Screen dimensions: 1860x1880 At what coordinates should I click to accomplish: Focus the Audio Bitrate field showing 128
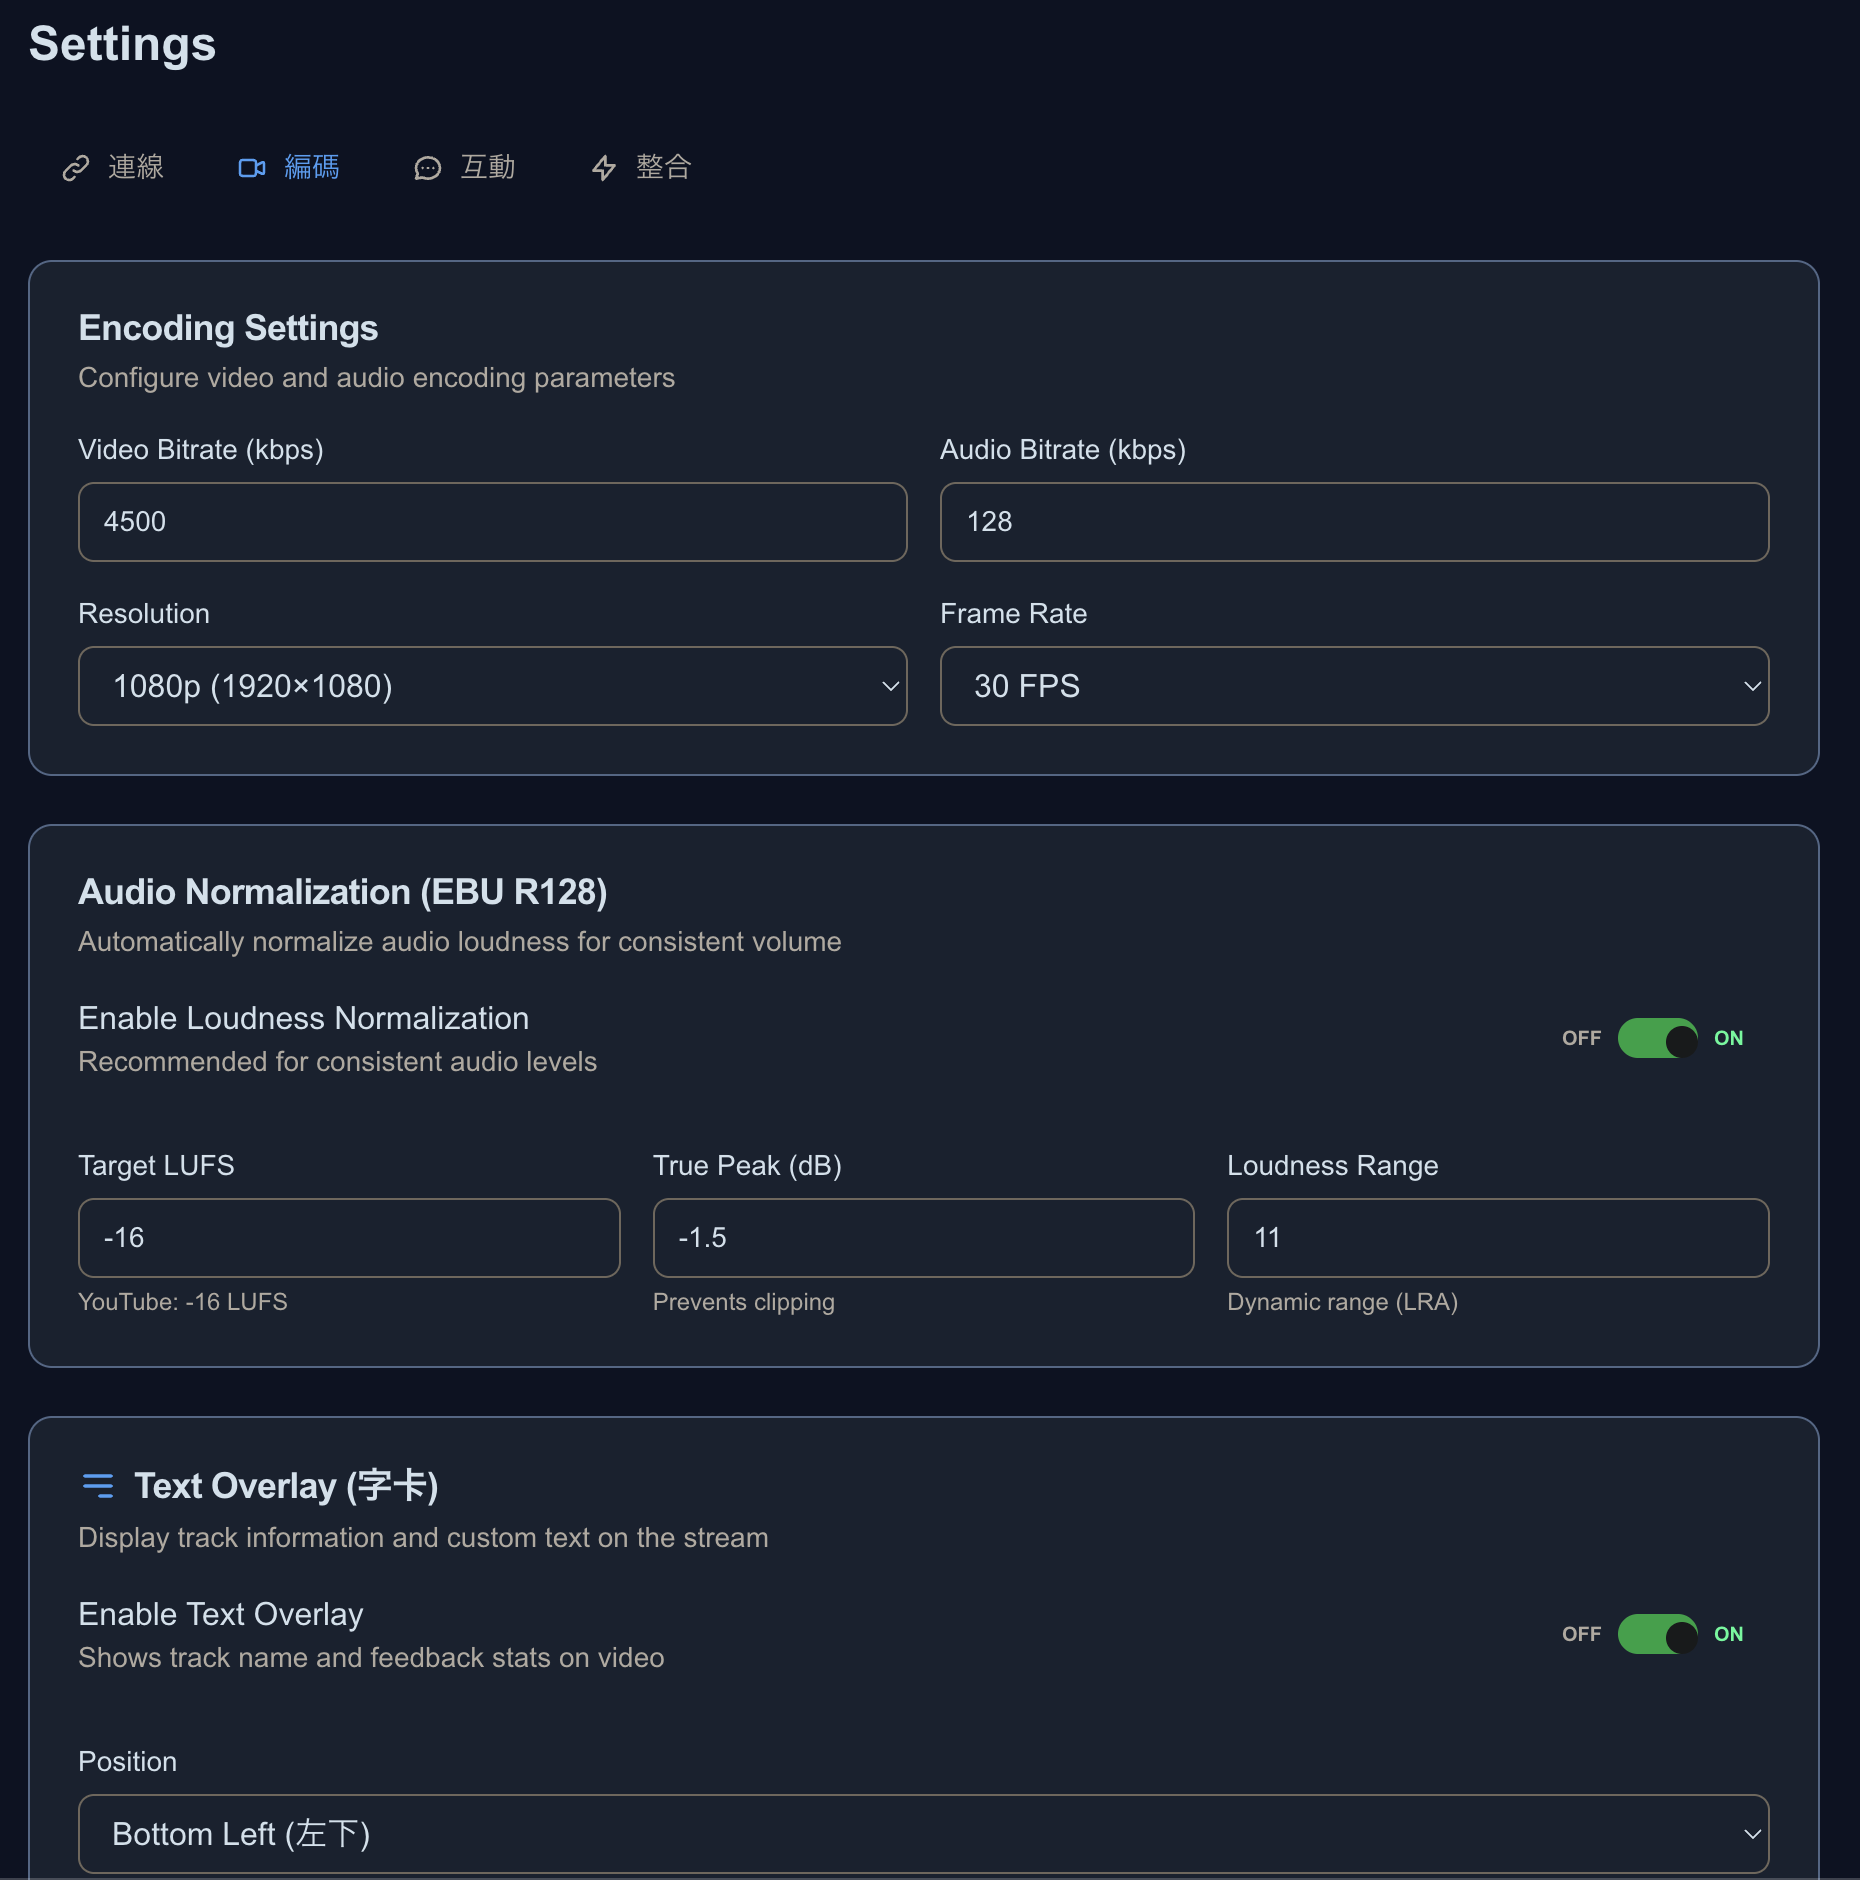pyautogui.click(x=1354, y=522)
